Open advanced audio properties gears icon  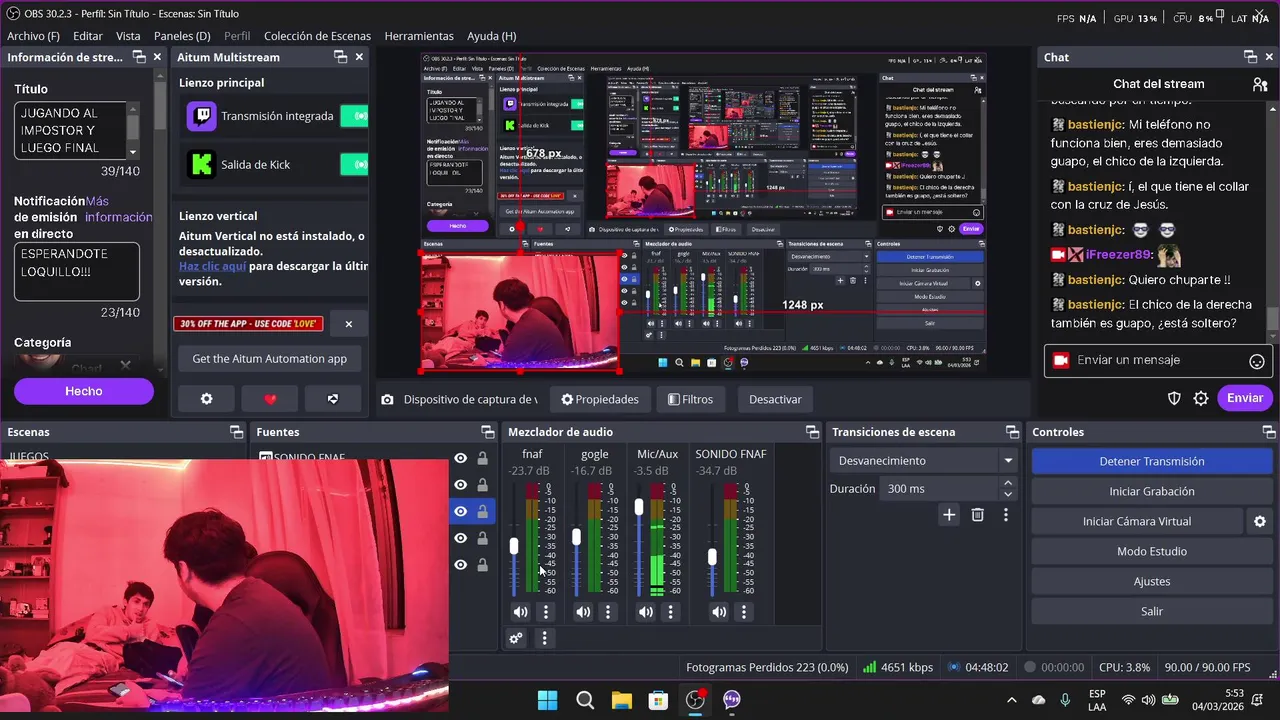(x=516, y=638)
